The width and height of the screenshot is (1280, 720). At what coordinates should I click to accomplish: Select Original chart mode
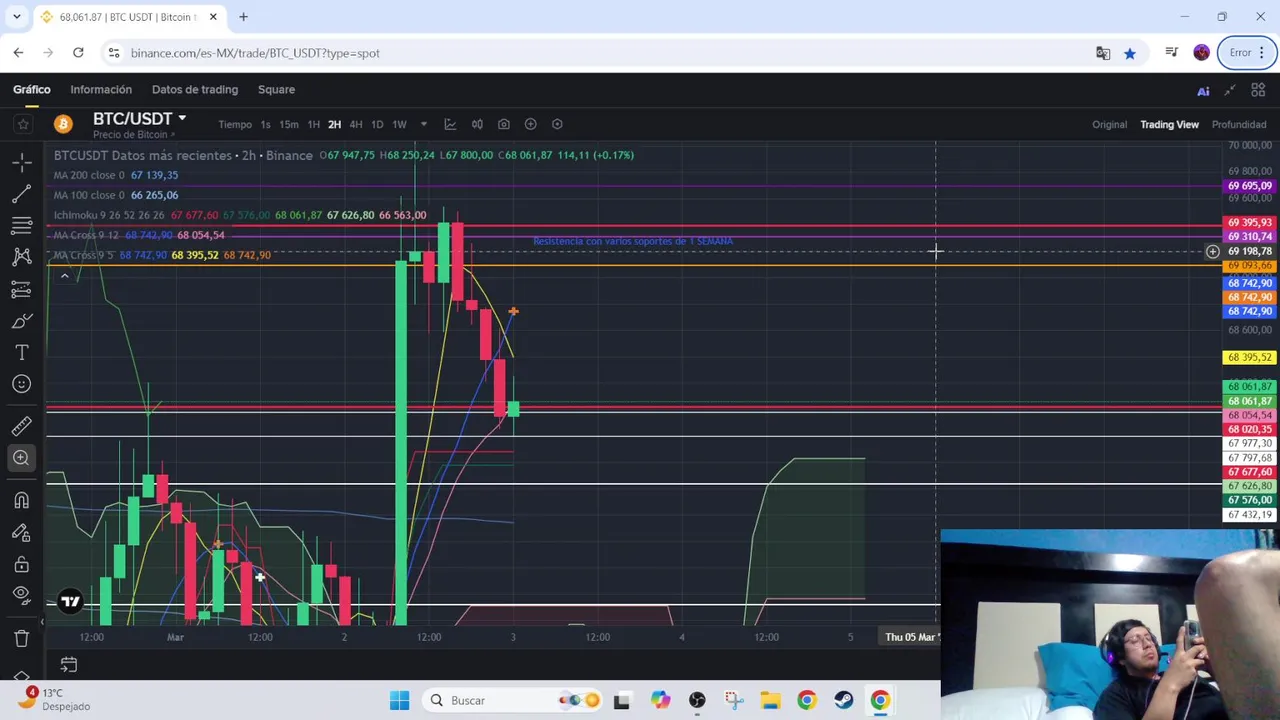pyautogui.click(x=1109, y=124)
